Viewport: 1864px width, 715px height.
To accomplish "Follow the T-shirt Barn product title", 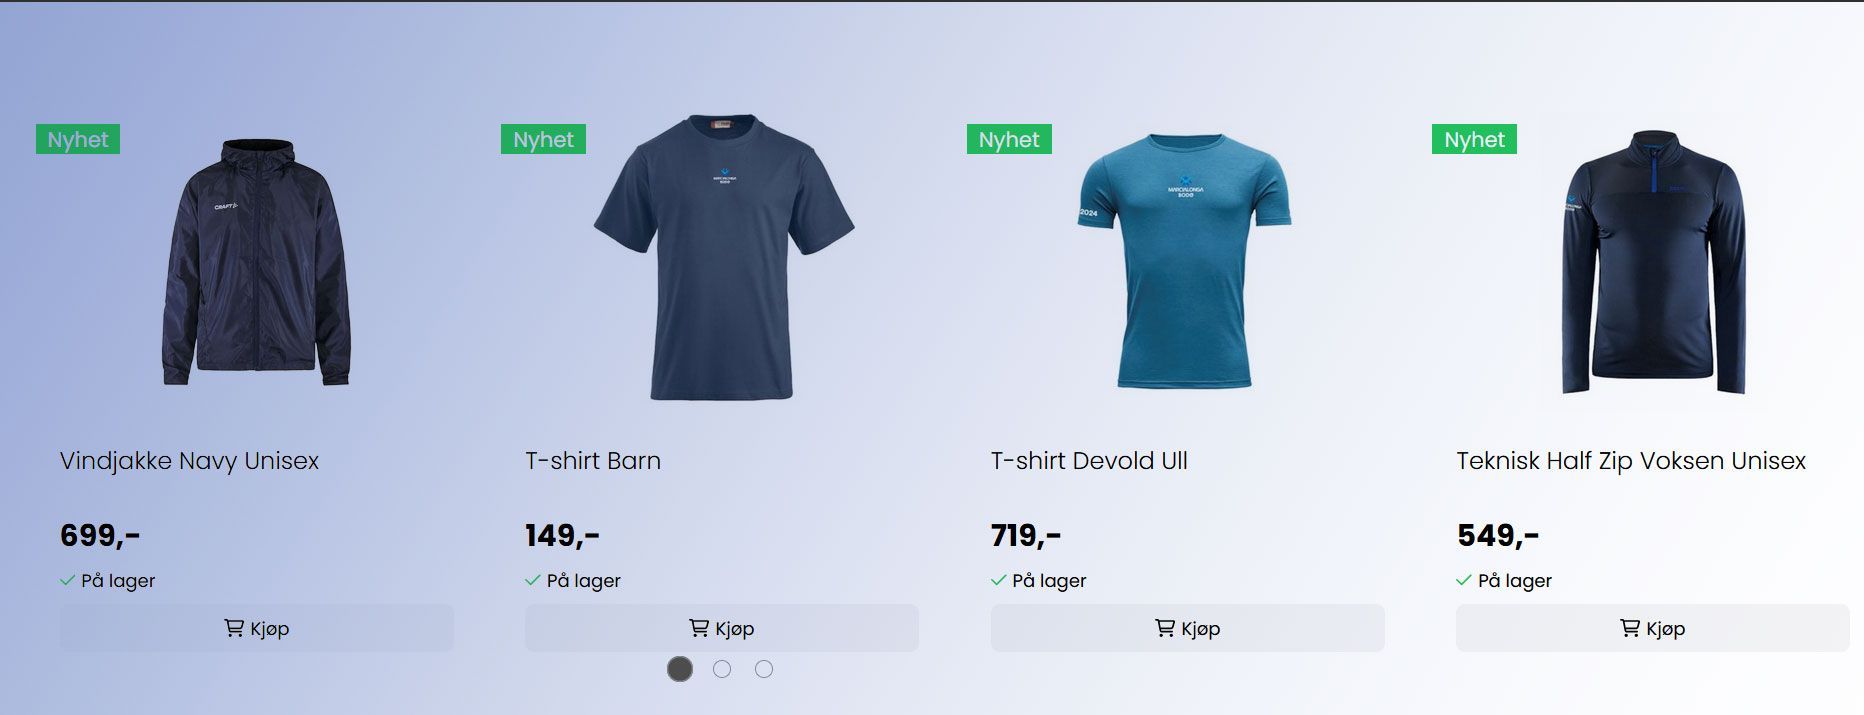I will pyautogui.click(x=593, y=461).
